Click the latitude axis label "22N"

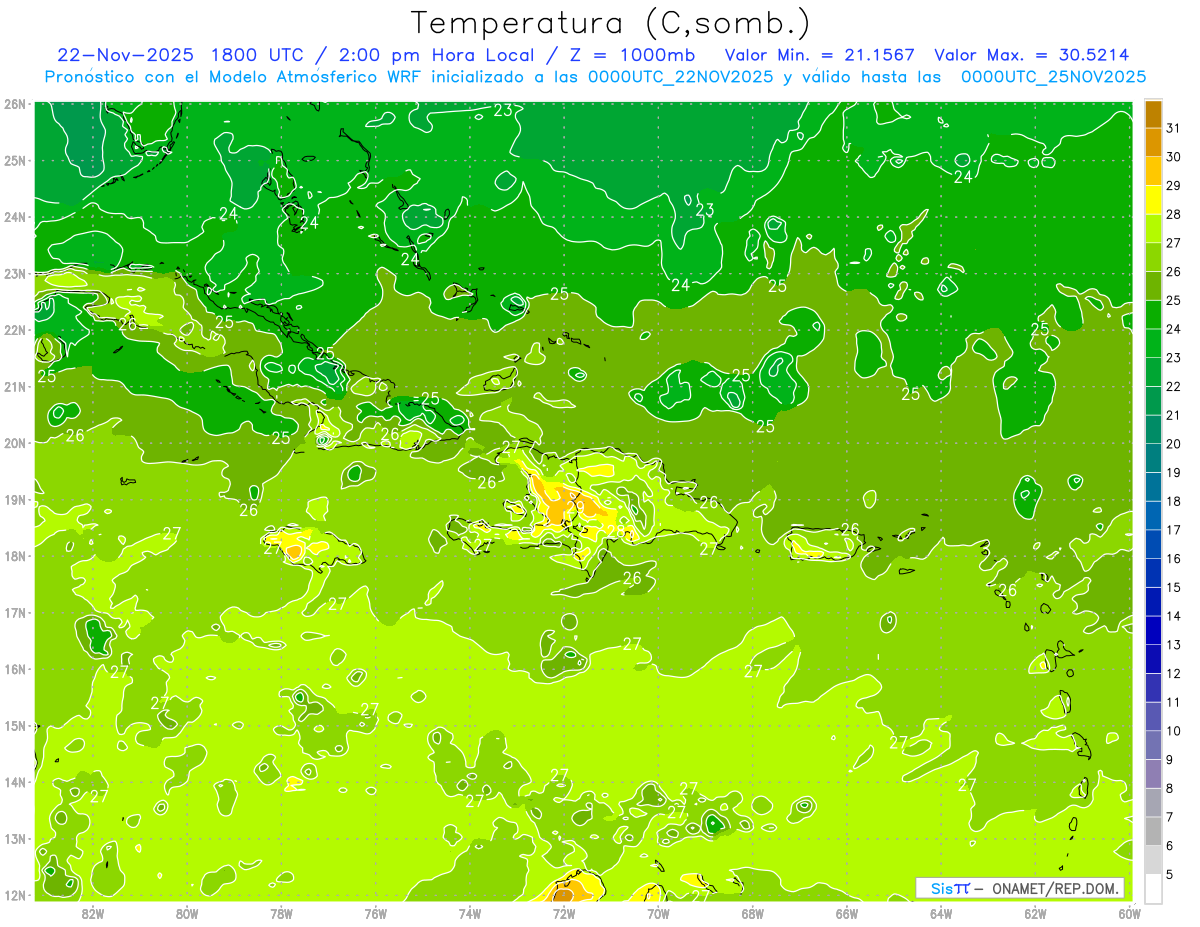pyautogui.click(x=15, y=330)
